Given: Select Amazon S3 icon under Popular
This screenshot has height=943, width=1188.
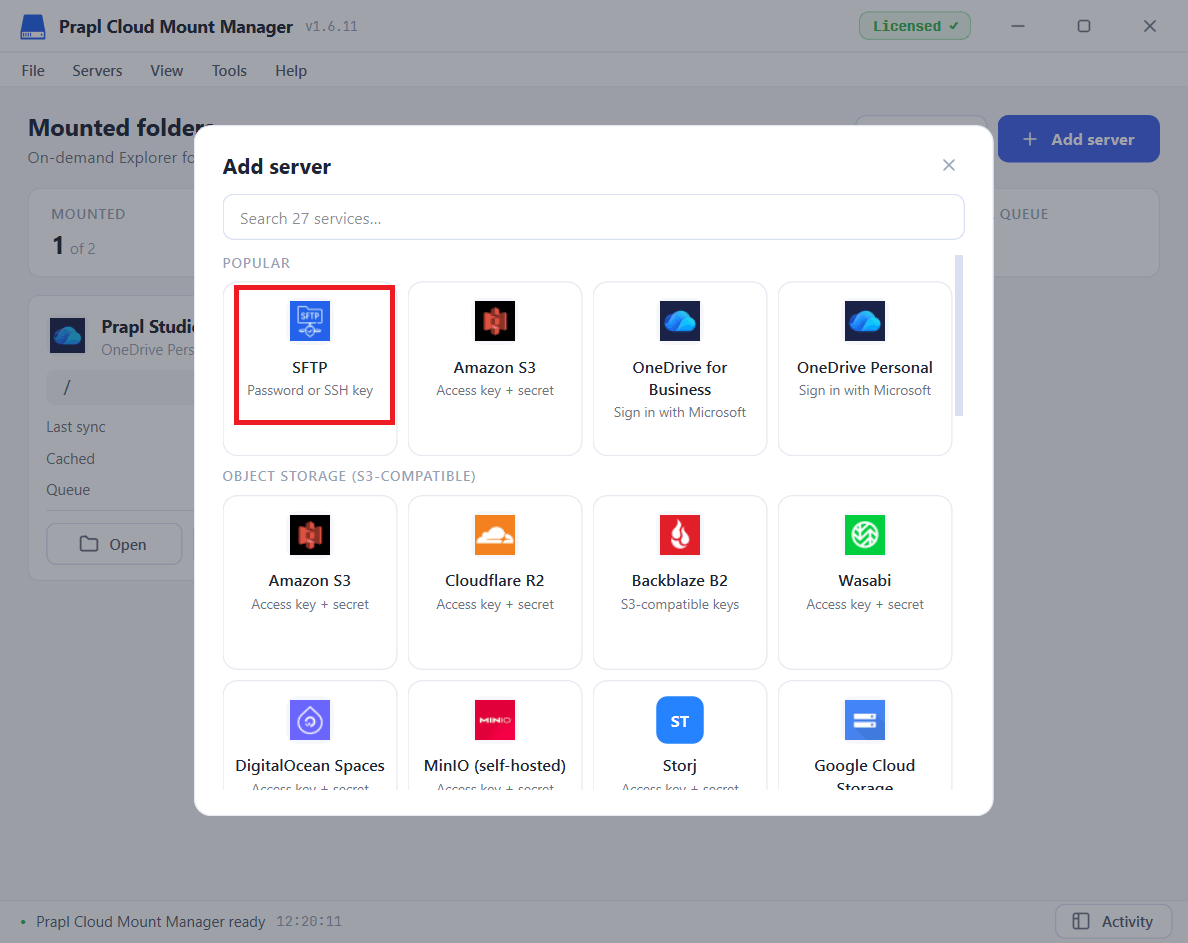Looking at the screenshot, I should [495, 321].
